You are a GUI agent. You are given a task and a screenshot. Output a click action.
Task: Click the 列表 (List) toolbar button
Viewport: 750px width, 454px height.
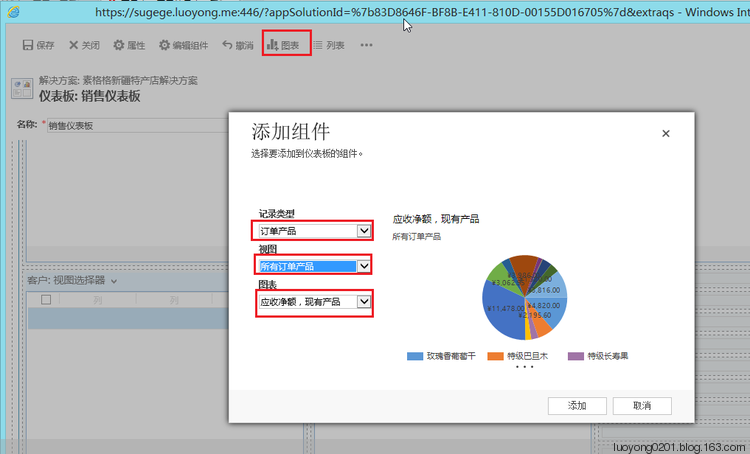click(x=329, y=45)
